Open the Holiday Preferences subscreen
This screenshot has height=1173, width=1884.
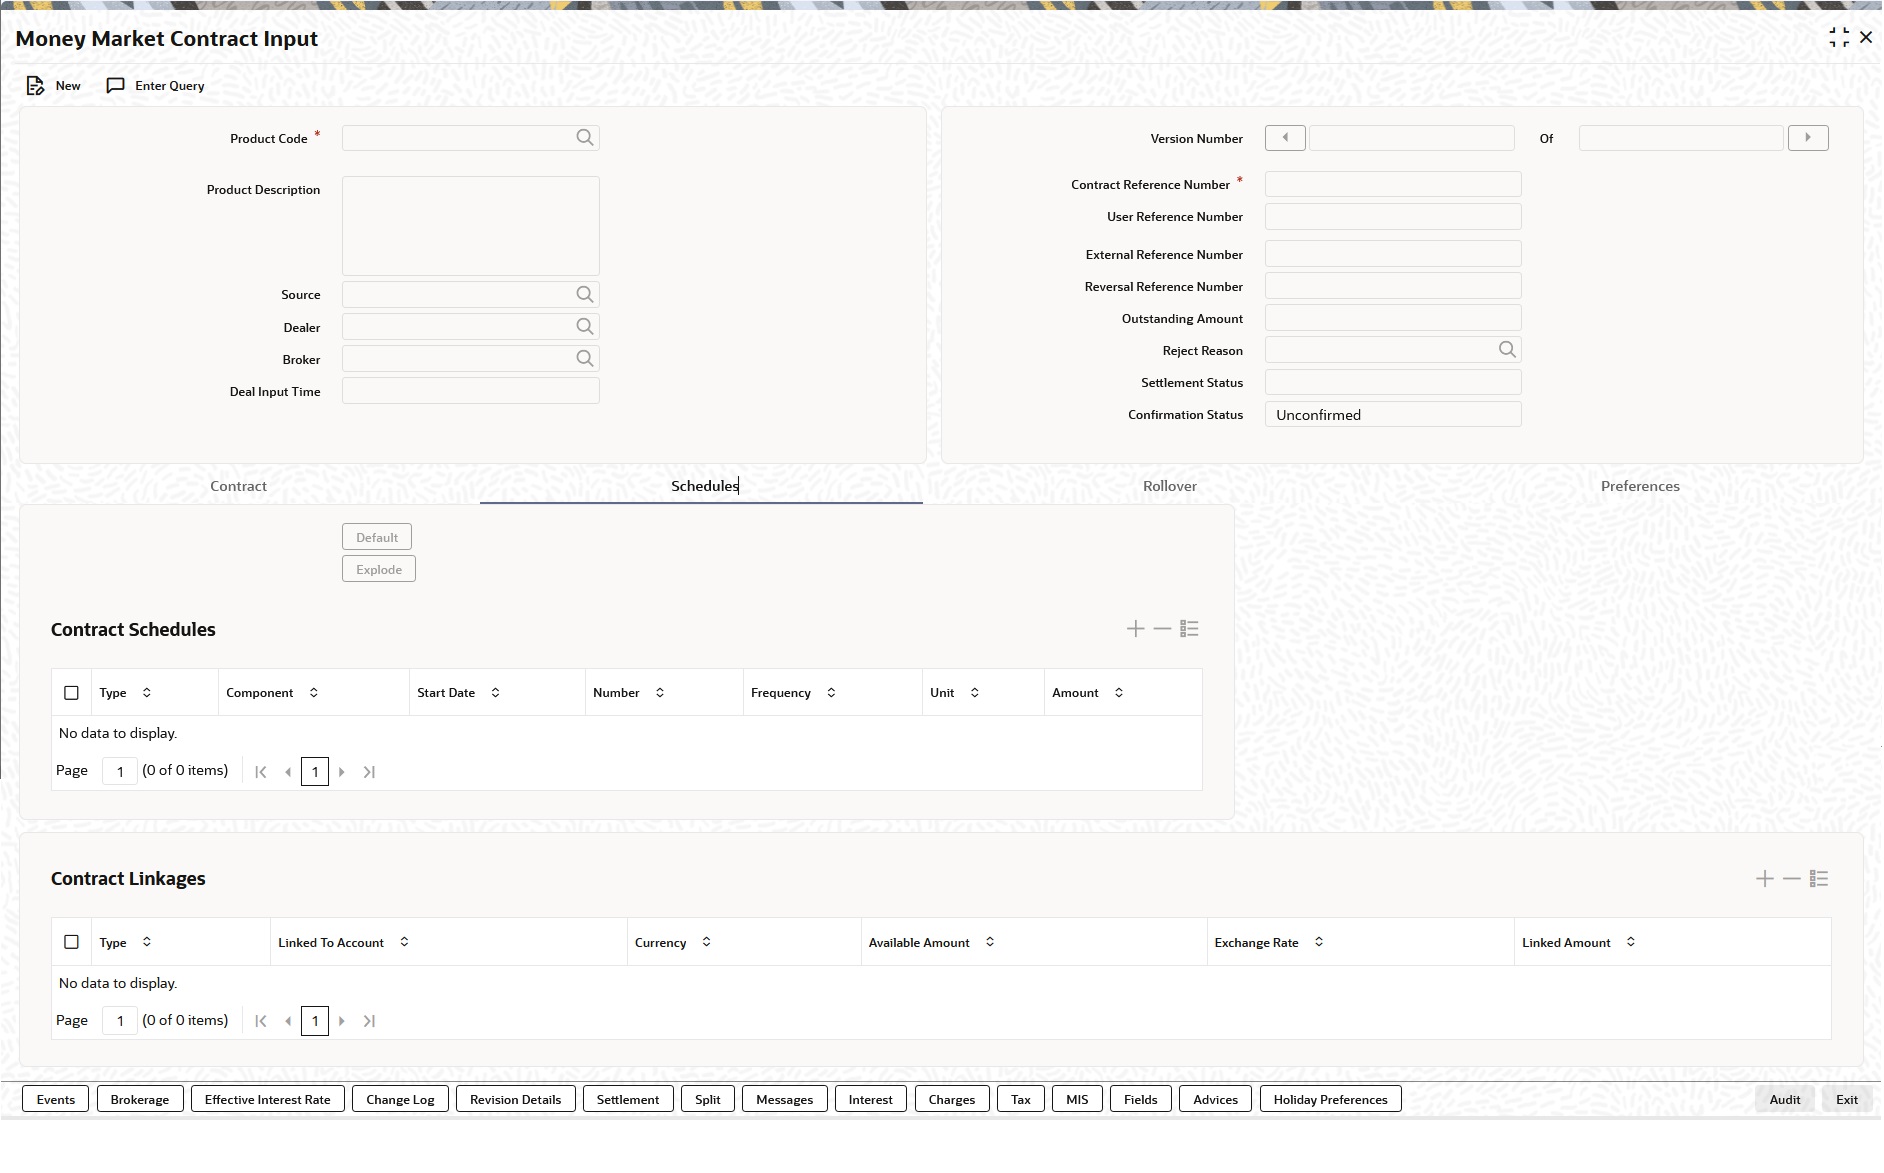(x=1331, y=1099)
